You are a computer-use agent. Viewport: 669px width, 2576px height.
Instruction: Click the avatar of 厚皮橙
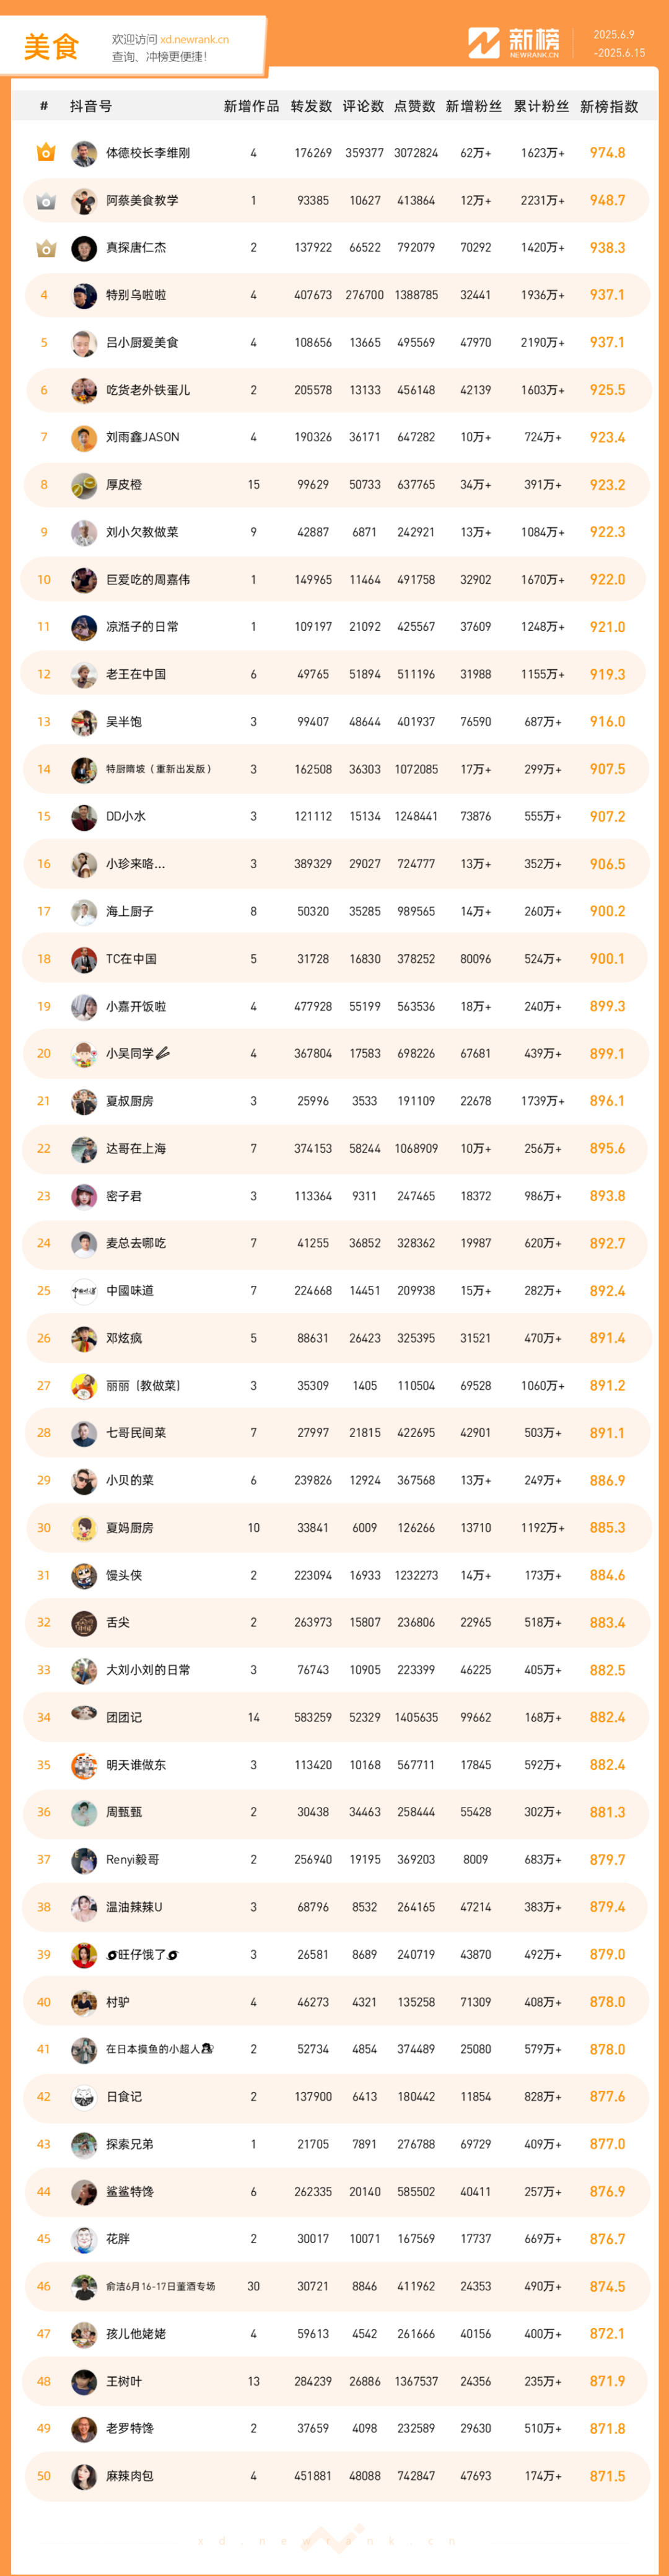tap(84, 485)
